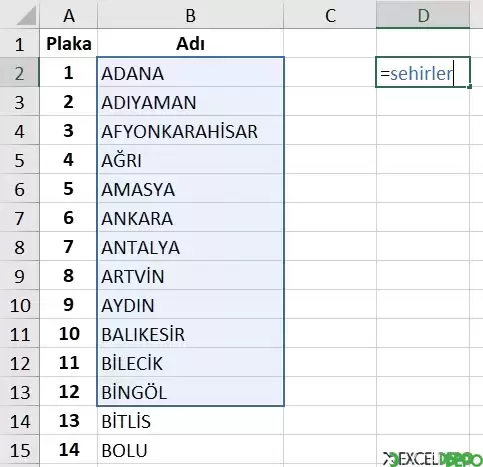483x467 pixels.
Task: Click the ExcelDepo watermark logo
Action: (x=432, y=459)
